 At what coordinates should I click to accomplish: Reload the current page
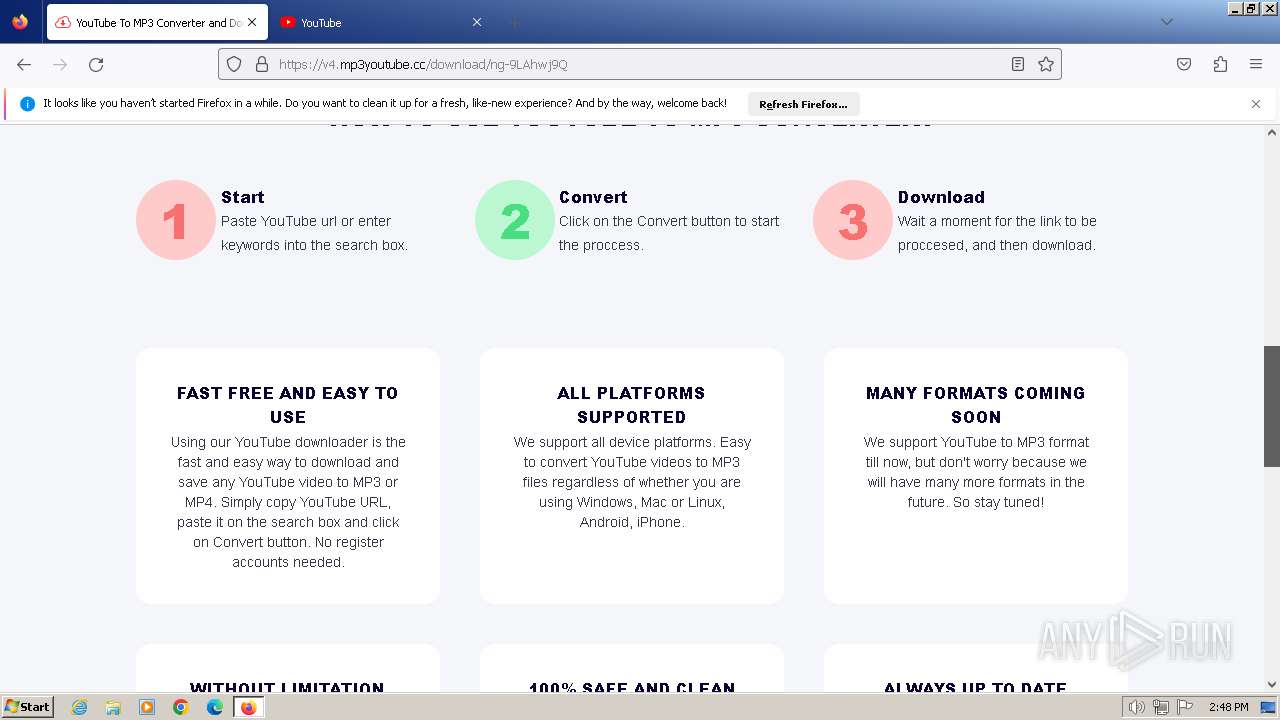coord(96,64)
